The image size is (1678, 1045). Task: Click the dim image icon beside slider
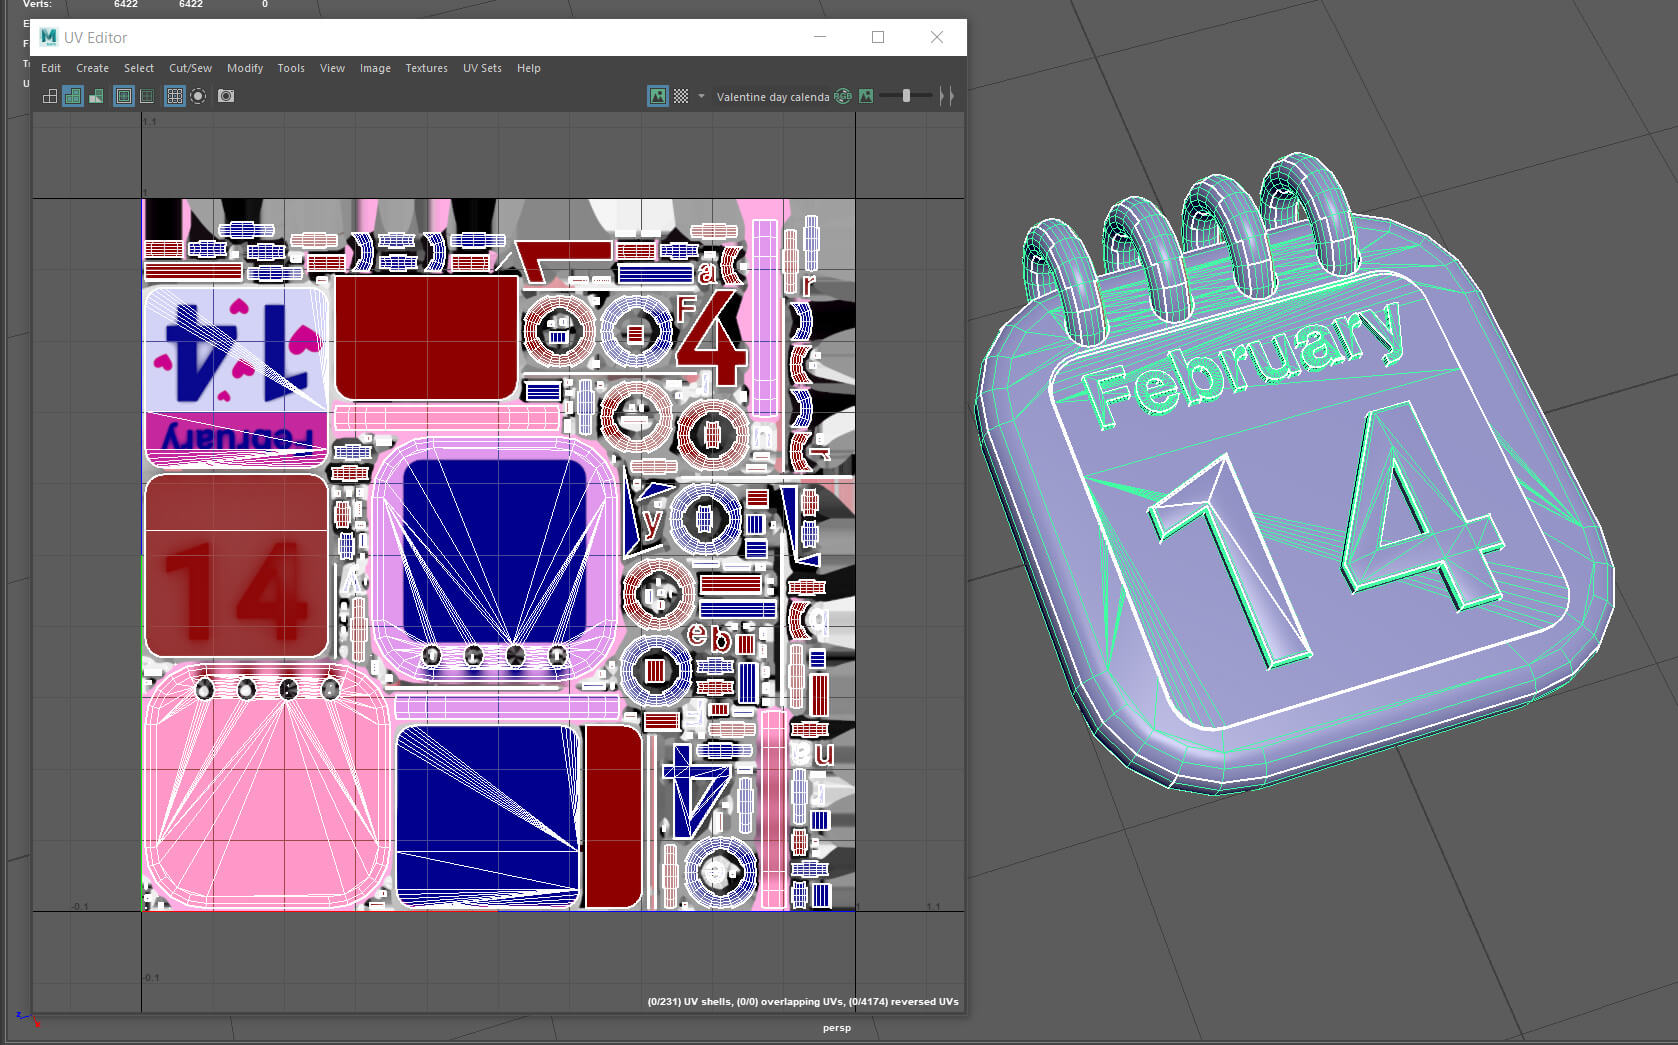coord(866,96)
